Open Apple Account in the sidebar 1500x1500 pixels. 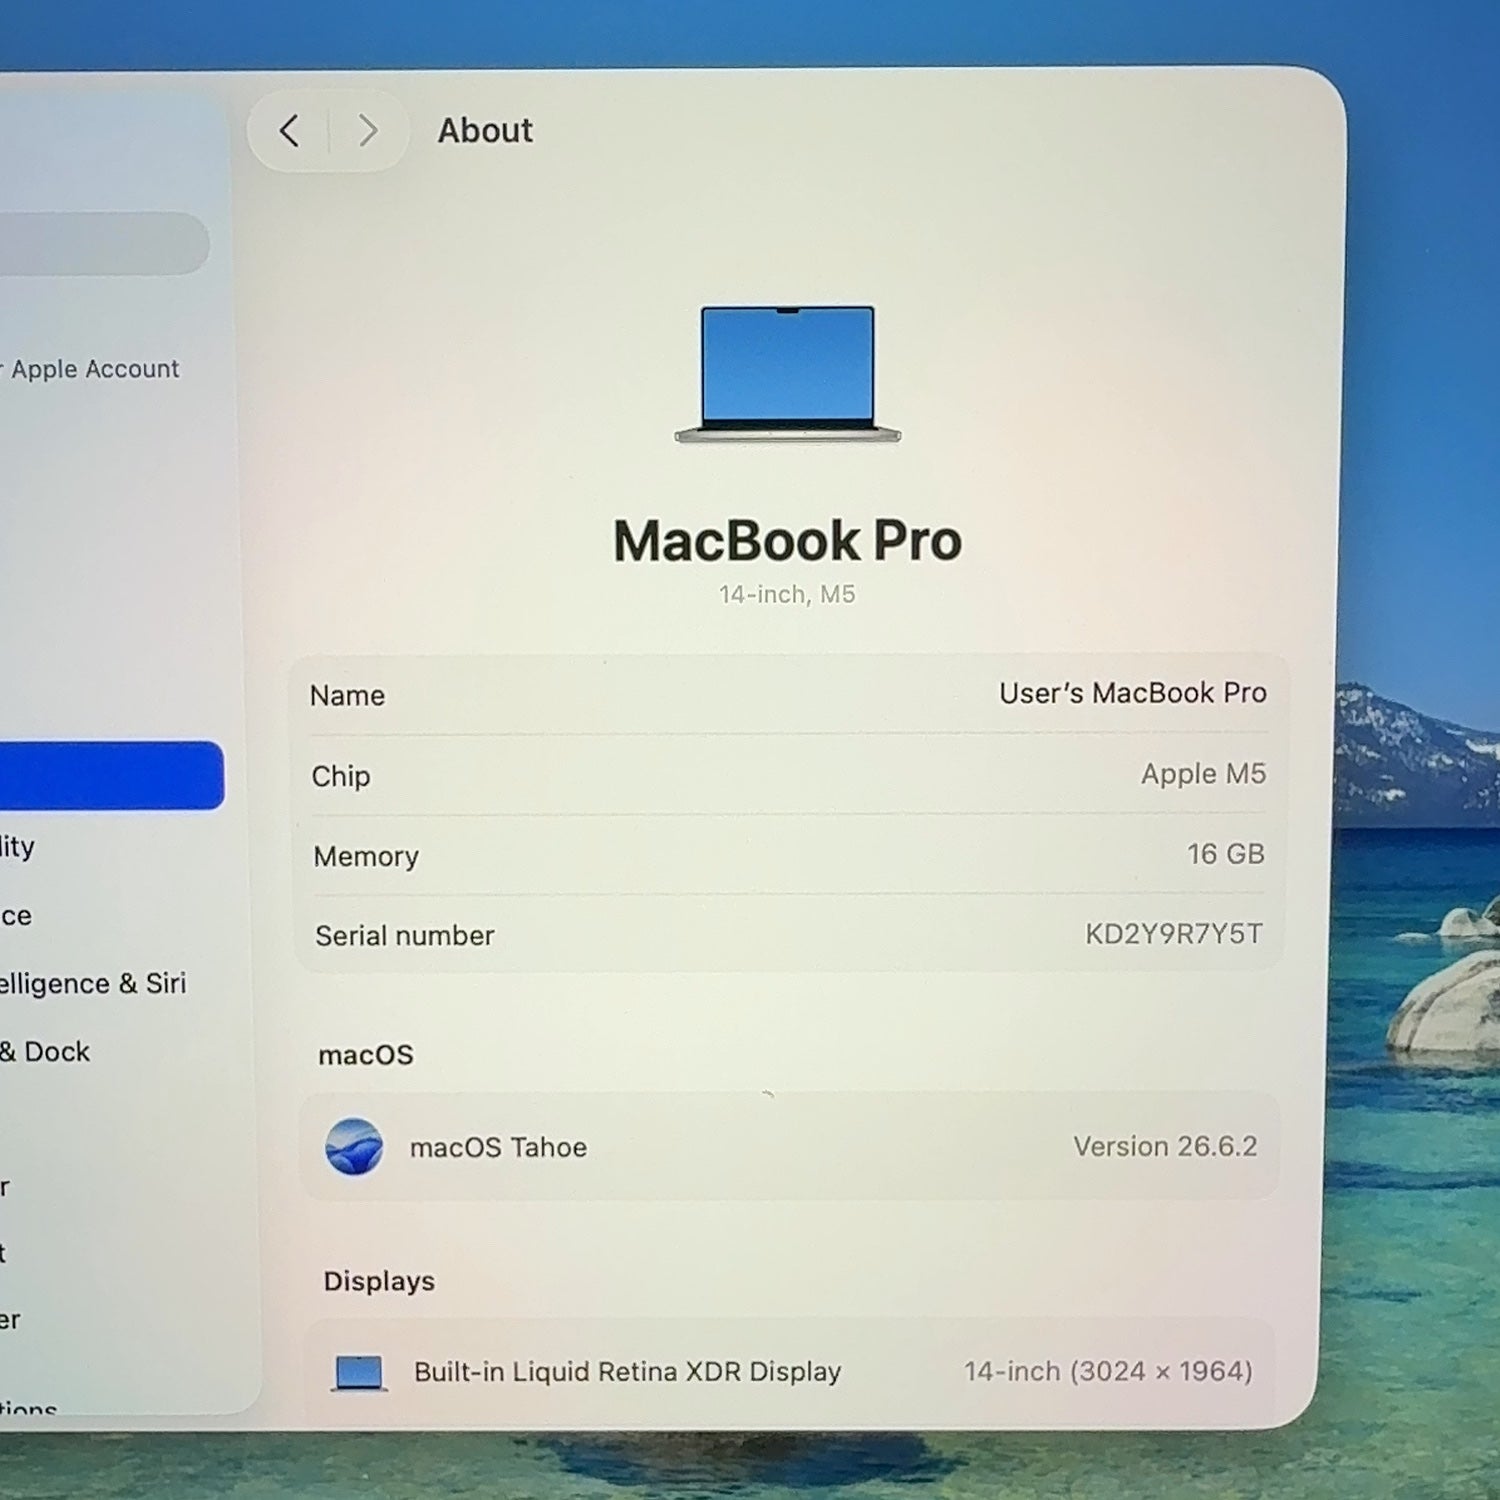pos(96,369)
